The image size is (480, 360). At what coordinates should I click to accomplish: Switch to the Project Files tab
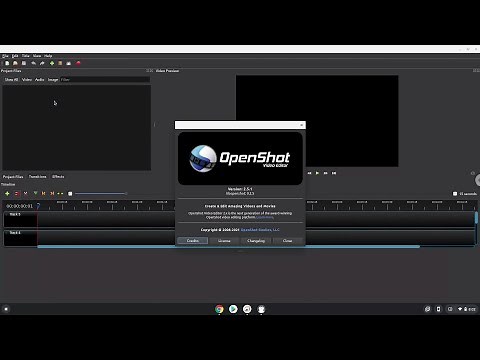(13, 177)
